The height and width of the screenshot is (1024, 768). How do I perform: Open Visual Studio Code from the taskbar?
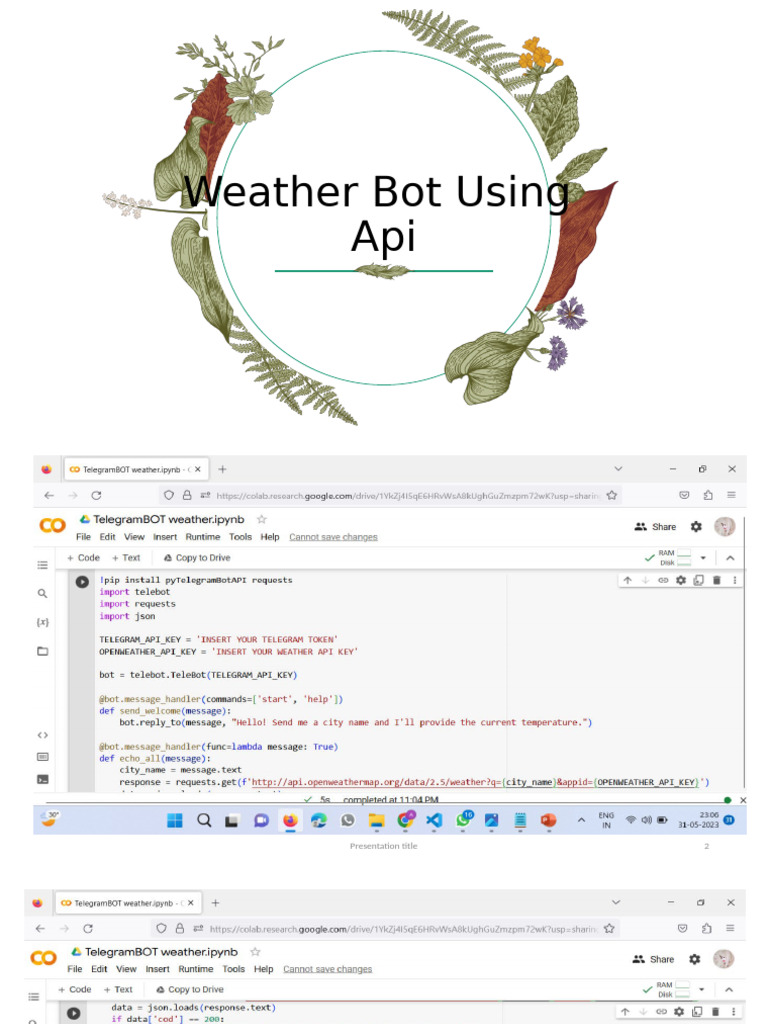(x=434, y=820)
